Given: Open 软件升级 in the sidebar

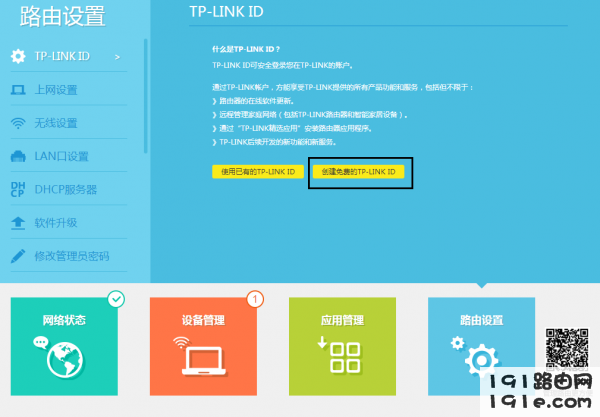Looking at the screenshot, I should [69, 223].
